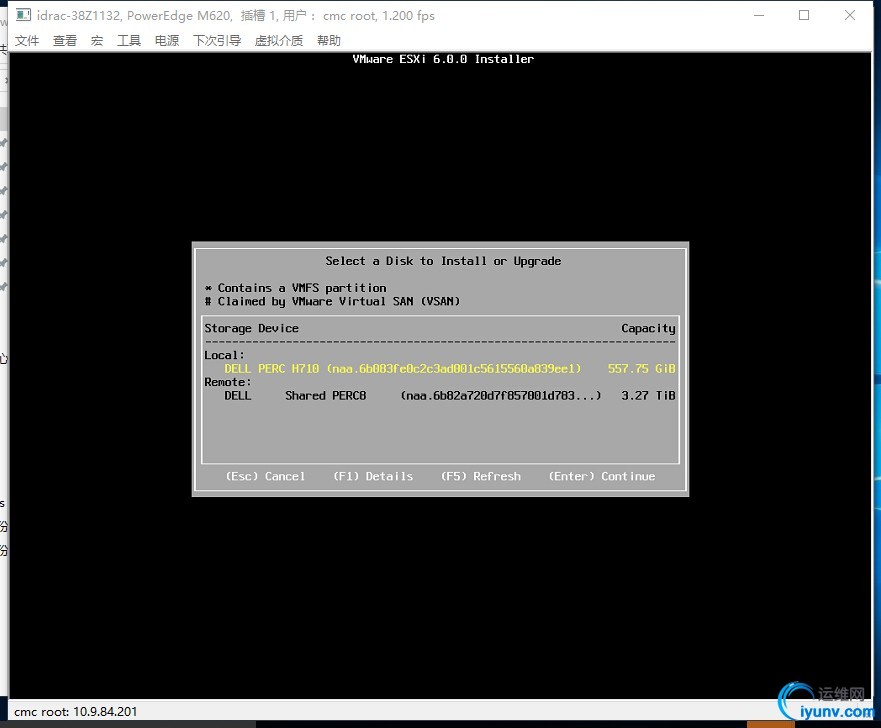
Task: Click the Contains a VMFS partition legend
Action: pos(296,288)
